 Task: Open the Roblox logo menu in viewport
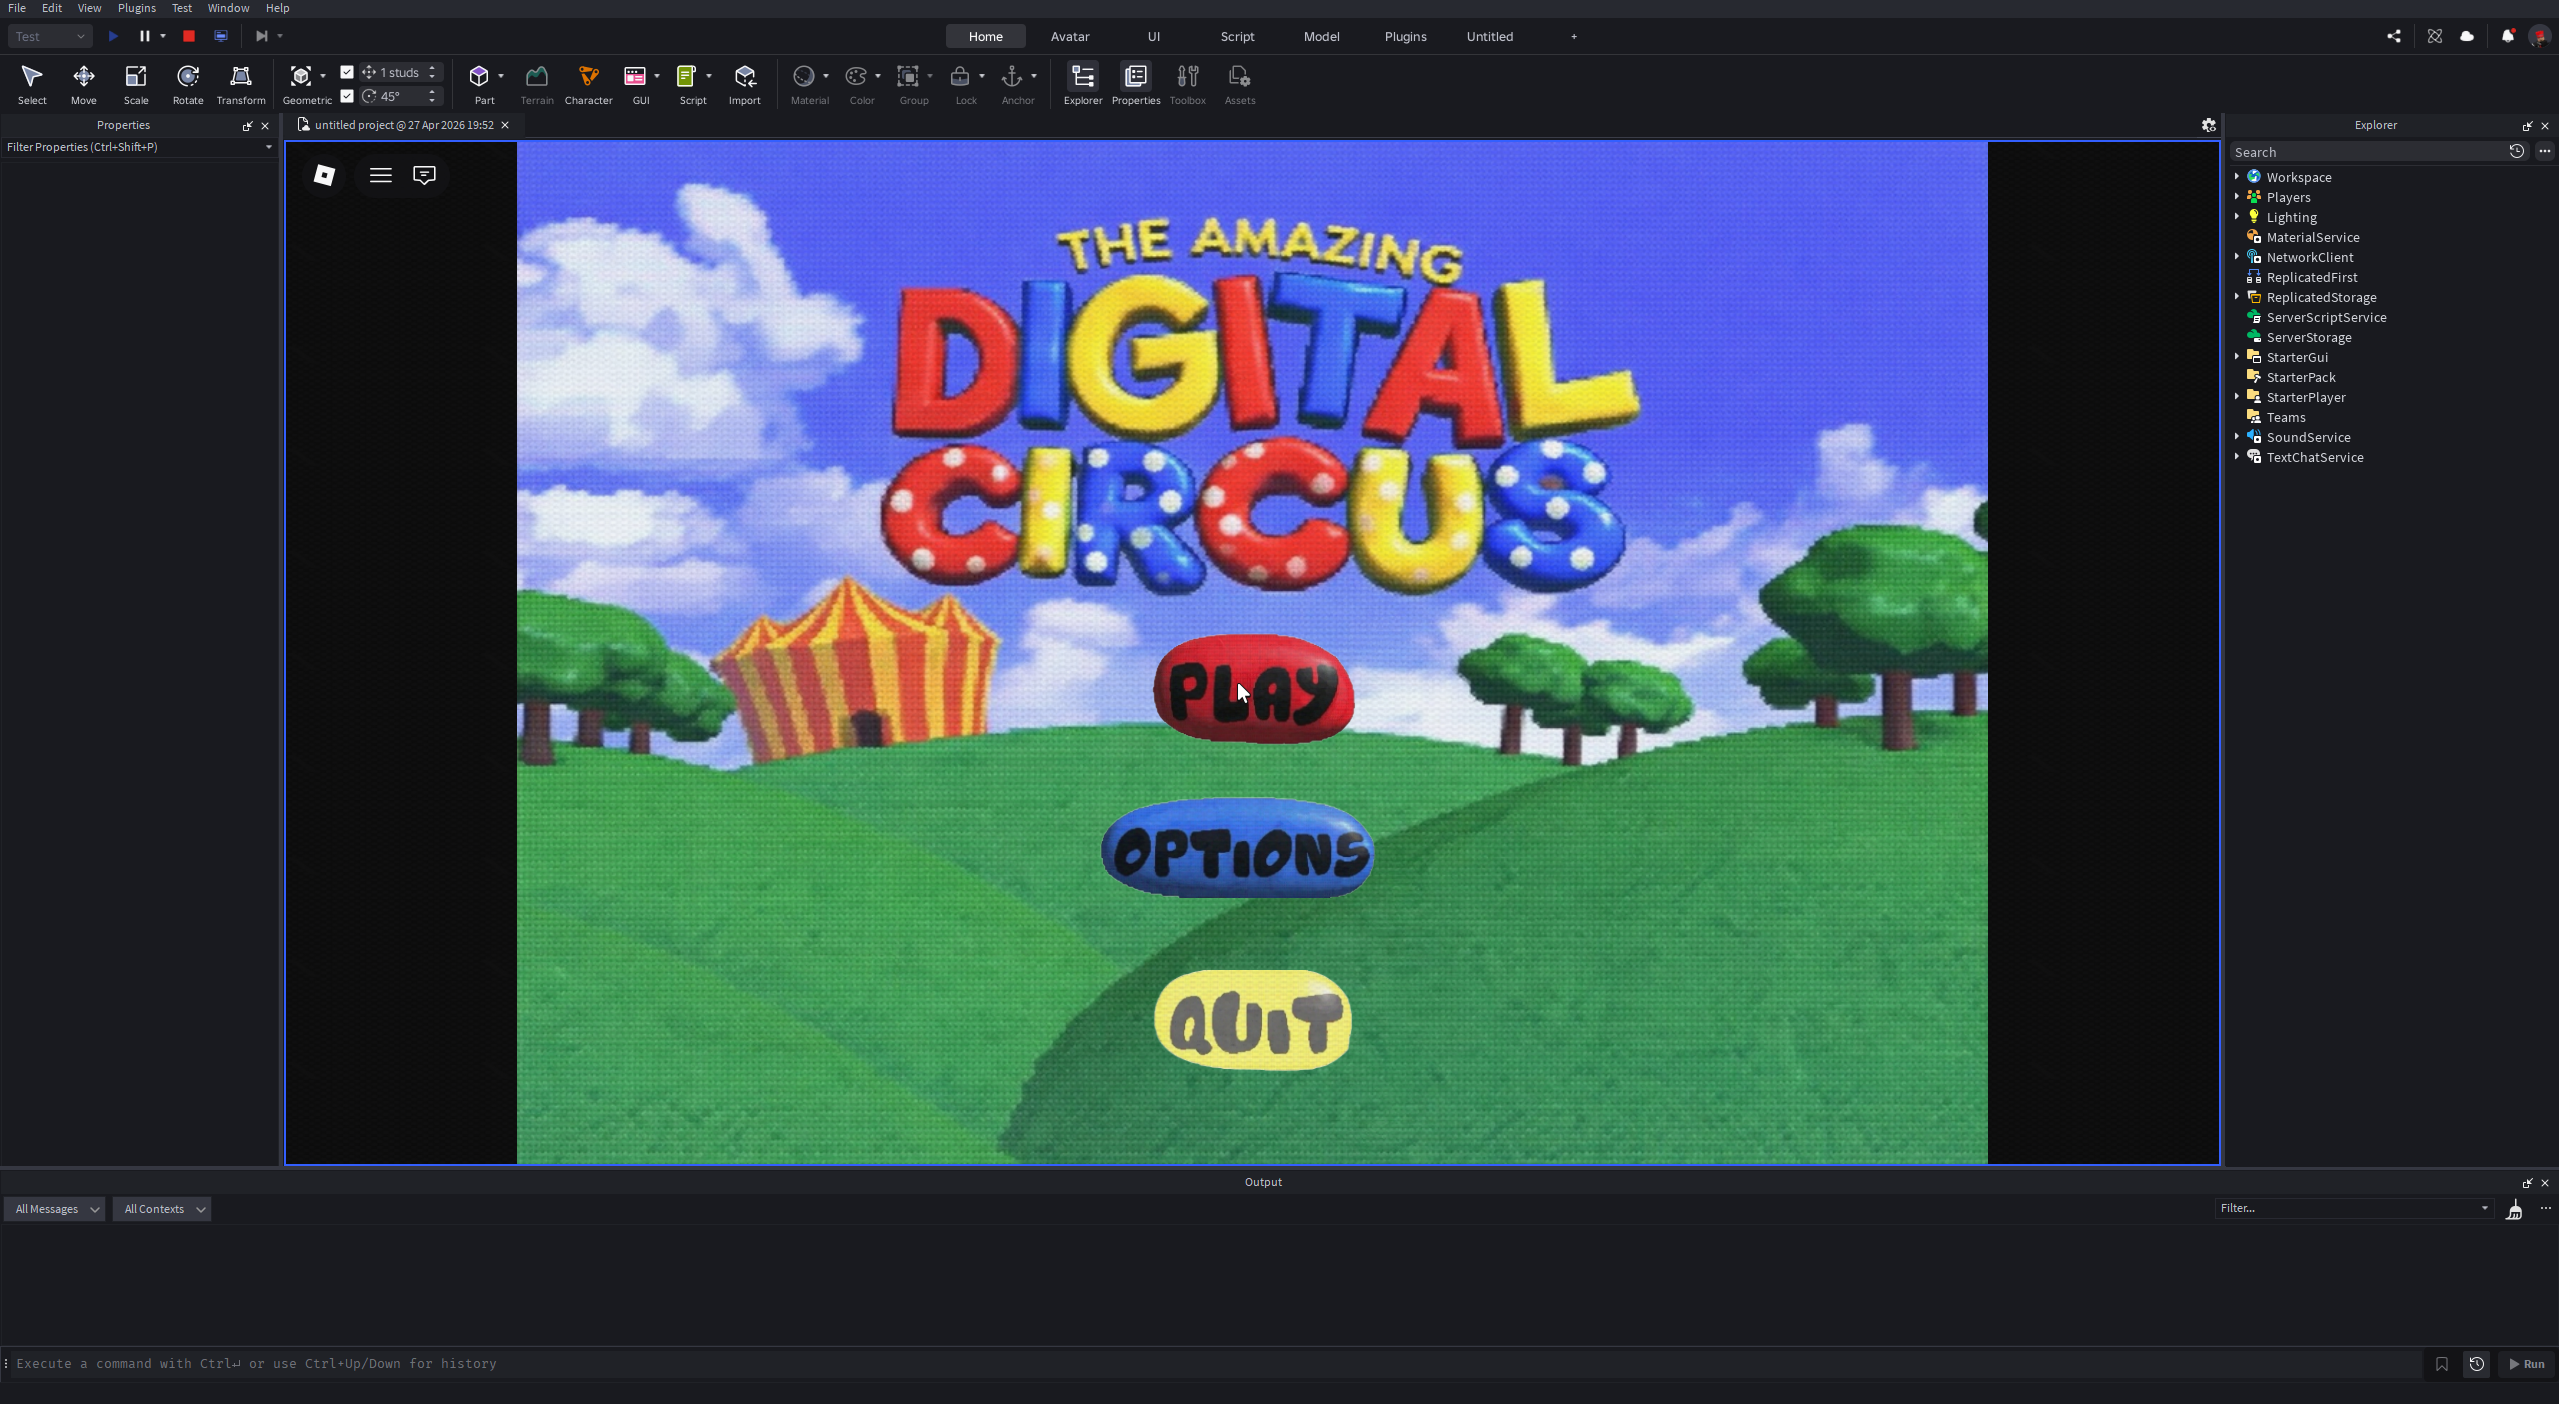click(324, 175)
